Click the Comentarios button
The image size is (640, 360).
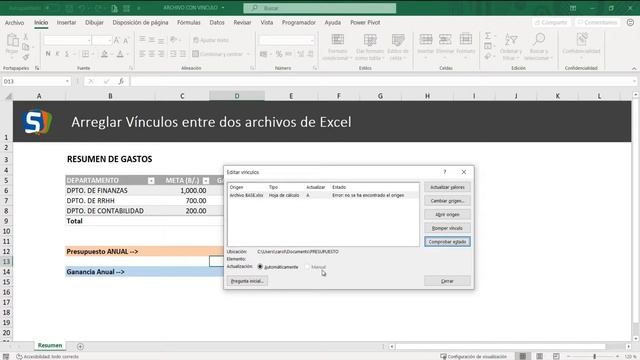click(x=597, y=22)
